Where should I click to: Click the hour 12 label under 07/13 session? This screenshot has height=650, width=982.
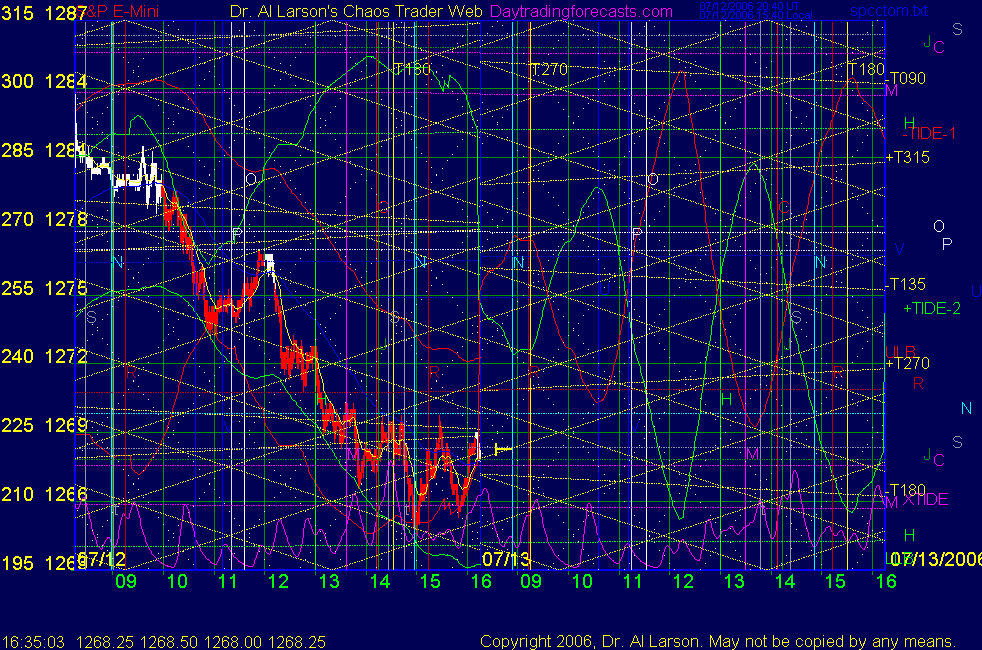(683, 582)
